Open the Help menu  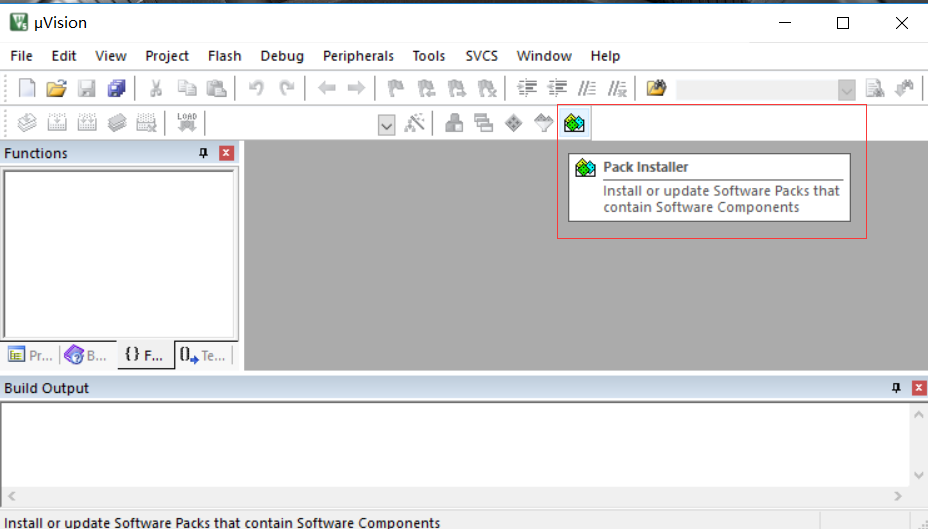pos(605,56)
